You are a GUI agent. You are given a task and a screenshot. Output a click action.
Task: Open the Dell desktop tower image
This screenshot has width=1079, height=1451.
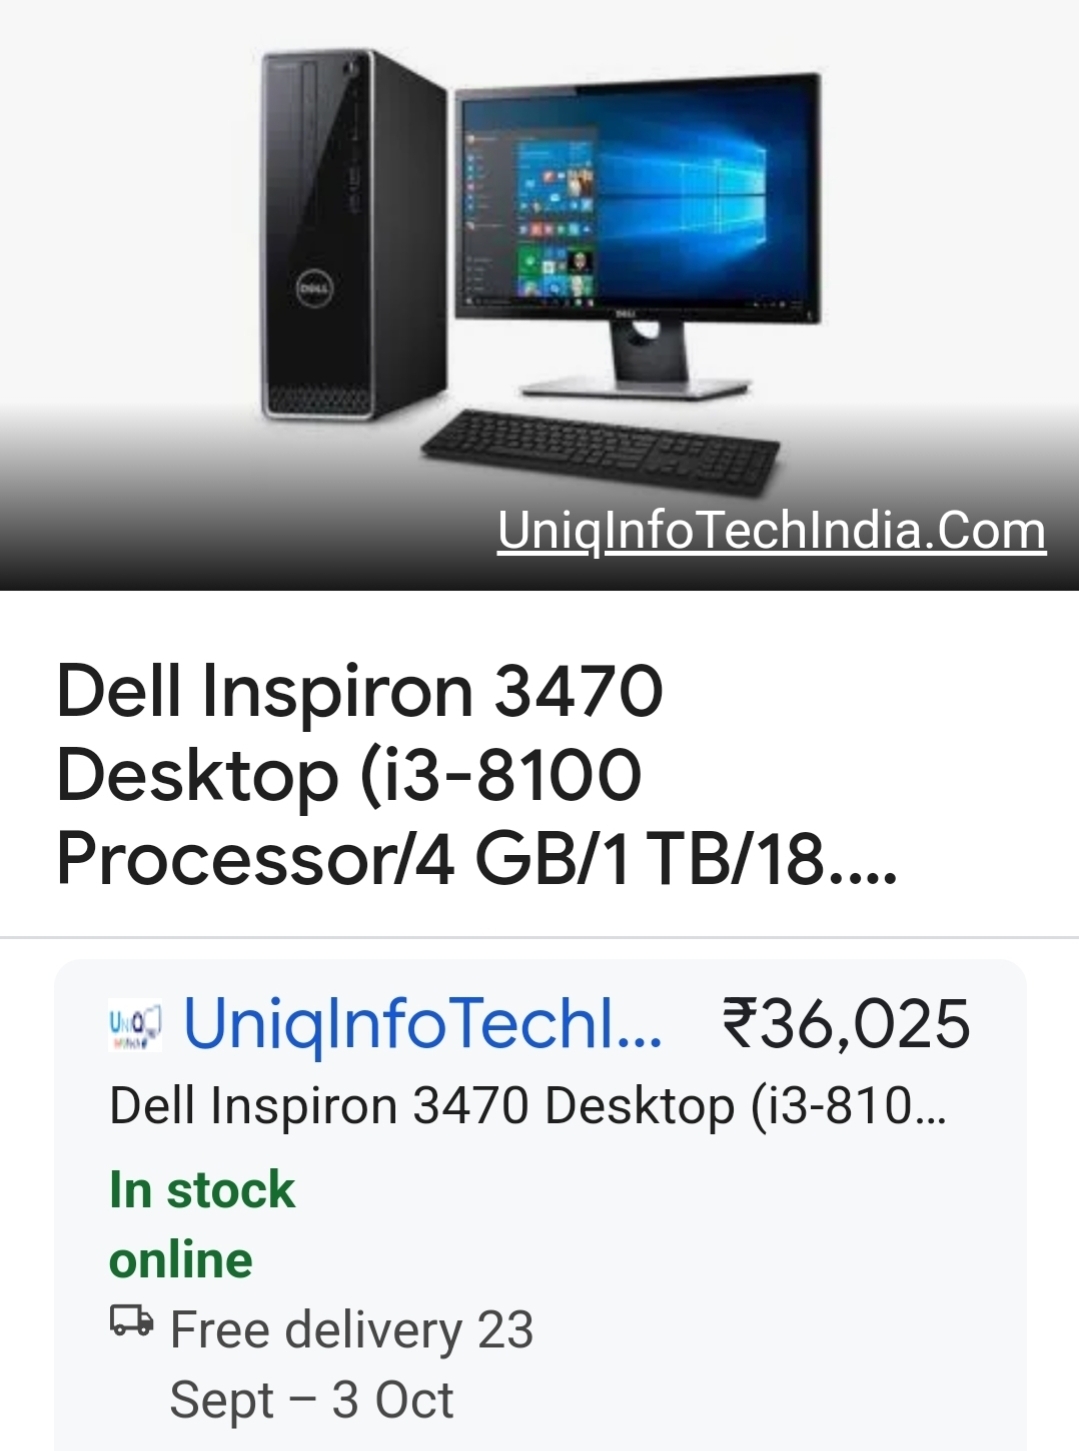[x=352, y=235]
